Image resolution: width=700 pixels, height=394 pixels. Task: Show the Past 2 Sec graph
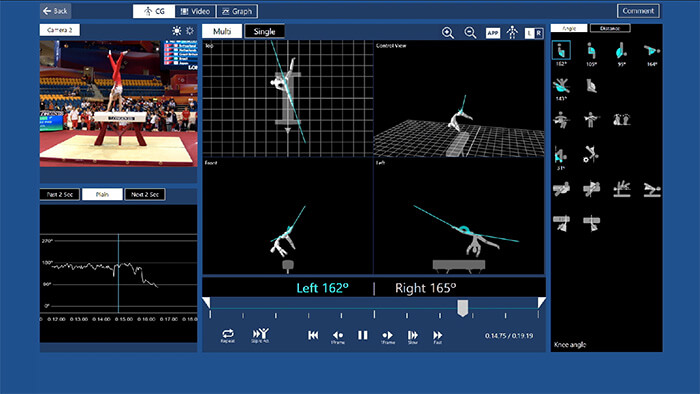tap(60, 195)
